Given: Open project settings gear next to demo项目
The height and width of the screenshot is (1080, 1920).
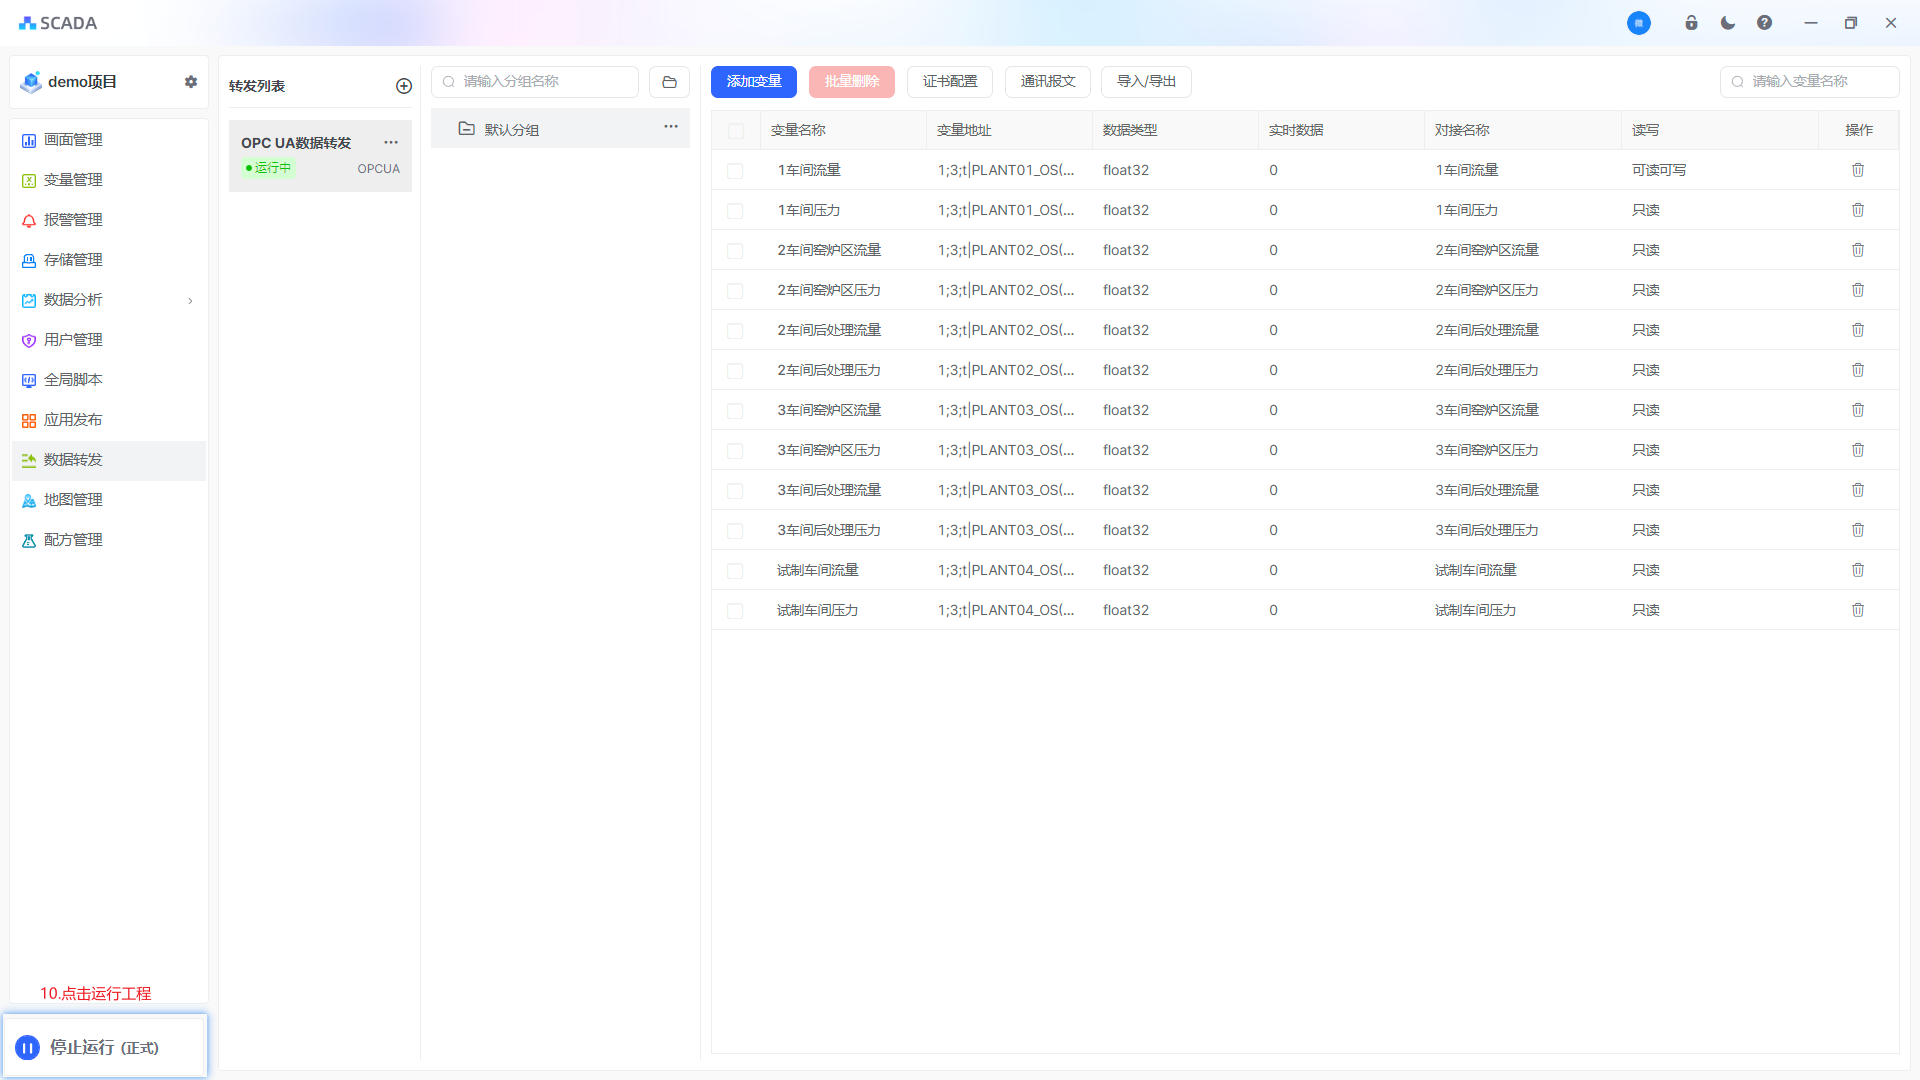Looking at the screenshot, I should pos(191,82).
